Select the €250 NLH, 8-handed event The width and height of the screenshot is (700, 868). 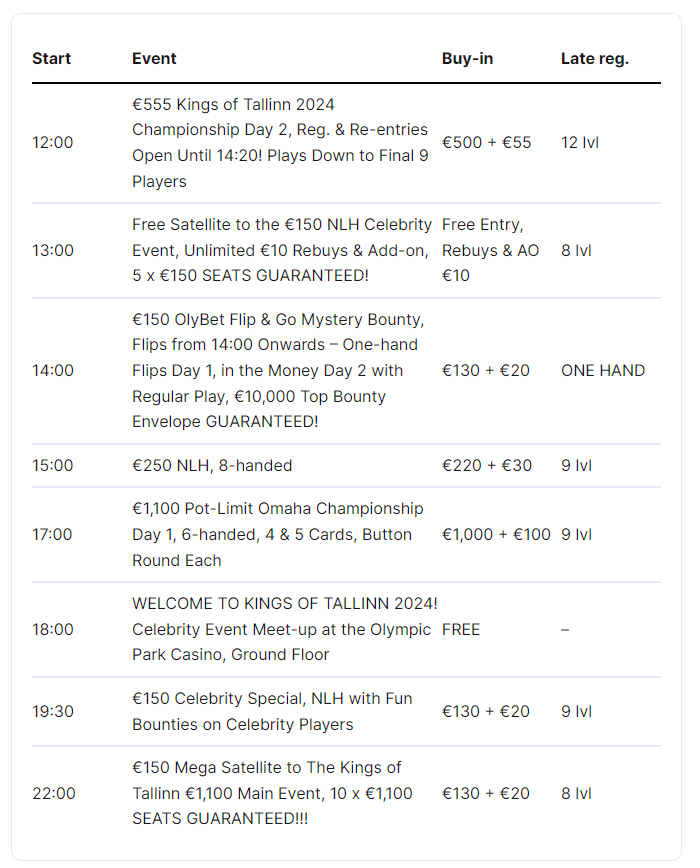click(212, 465)
